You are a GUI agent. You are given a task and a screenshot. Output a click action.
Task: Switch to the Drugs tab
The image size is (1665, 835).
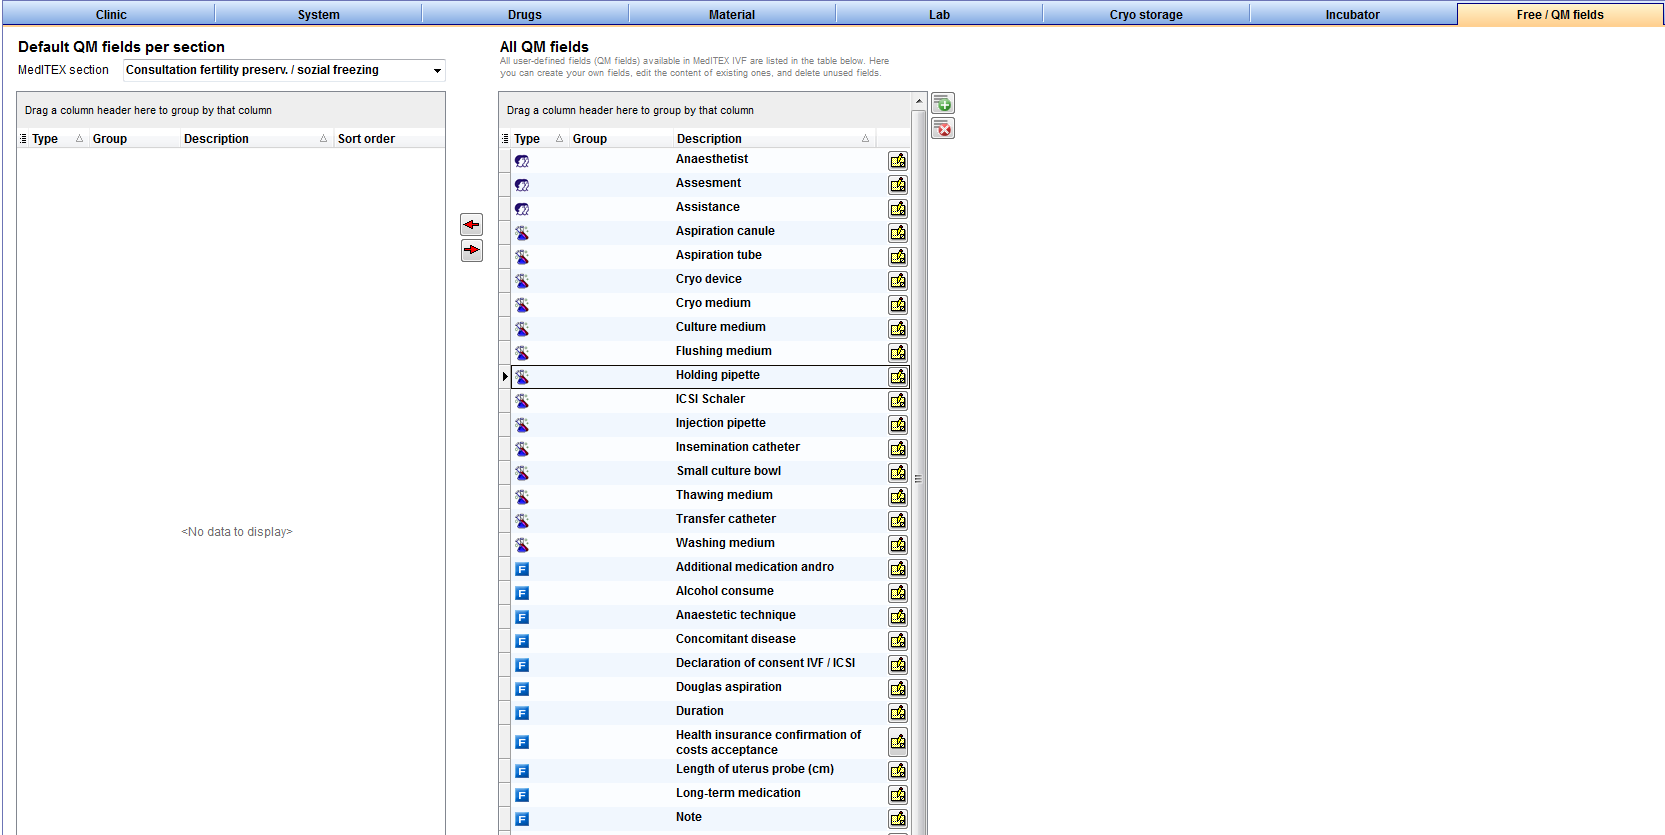pyautogui.click(x=525, y=15)
